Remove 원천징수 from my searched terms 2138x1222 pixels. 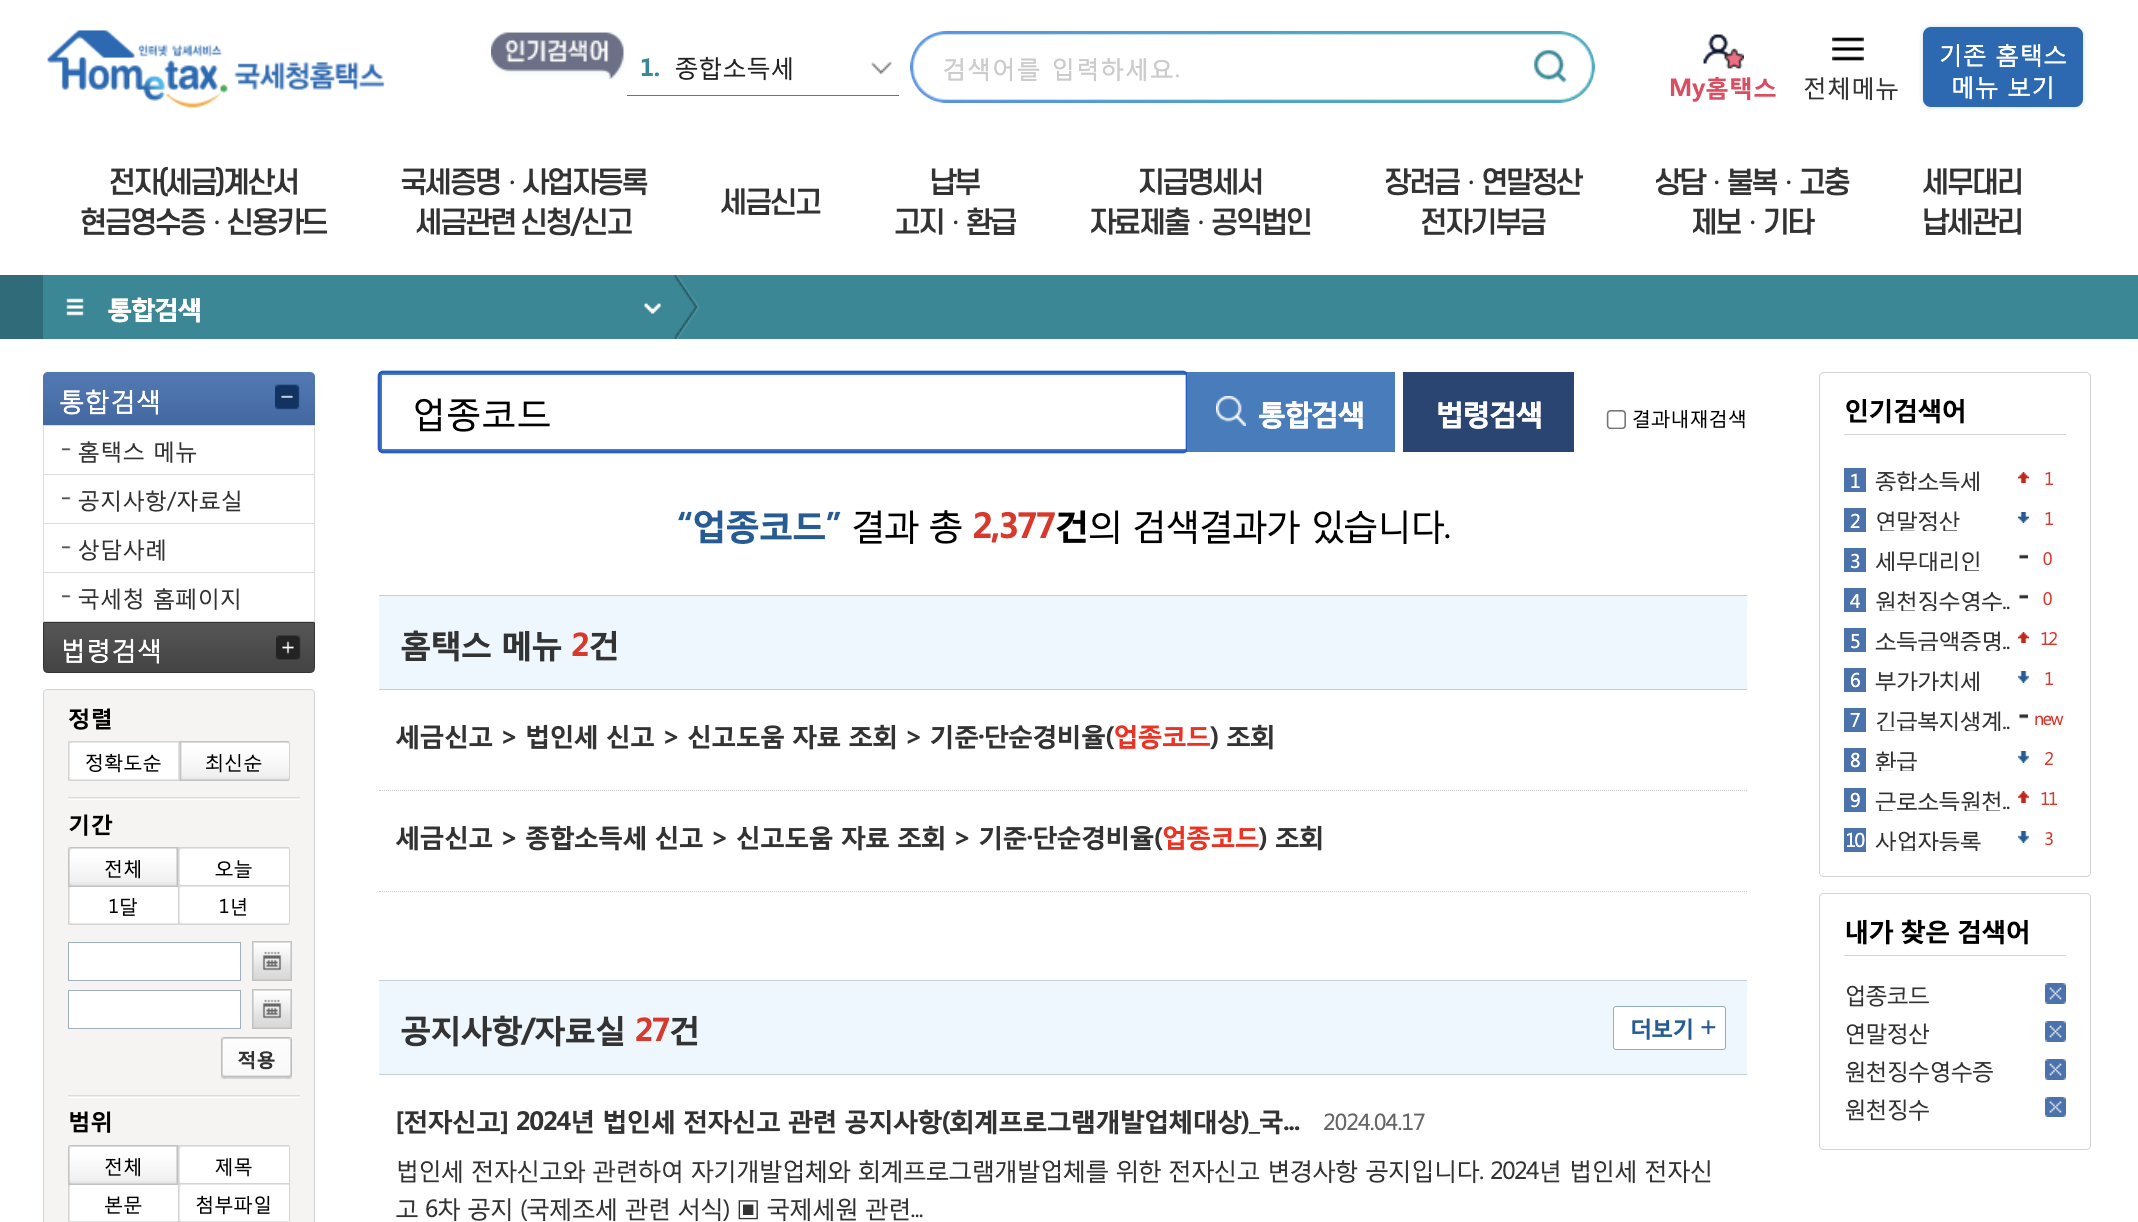click(2055, 1107)
